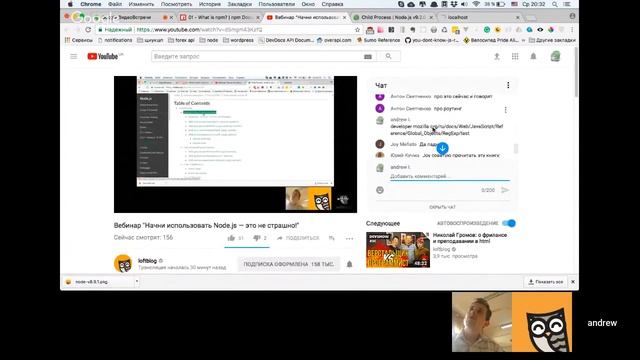
Task: Open the Закладки menu
Action: [240, 4]
